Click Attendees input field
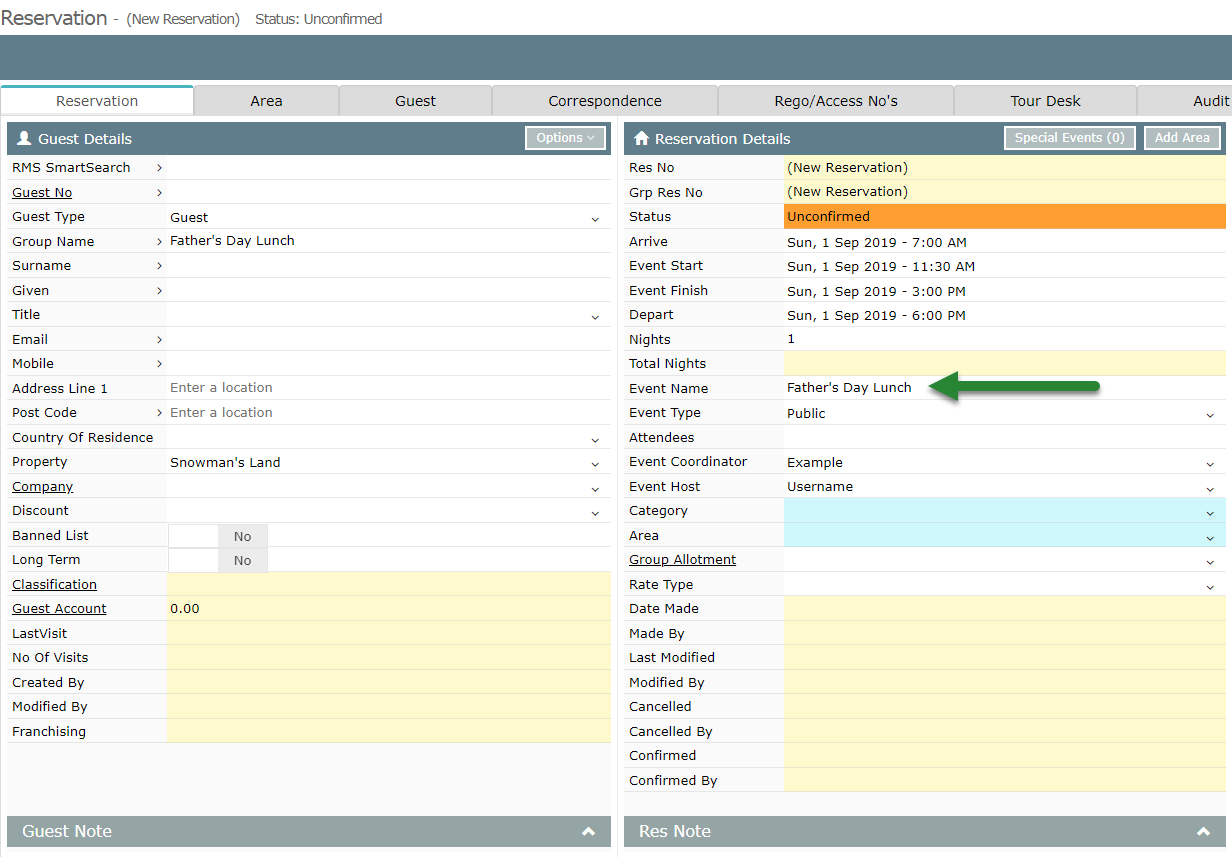1232x861 pixels. [1005, 438]
